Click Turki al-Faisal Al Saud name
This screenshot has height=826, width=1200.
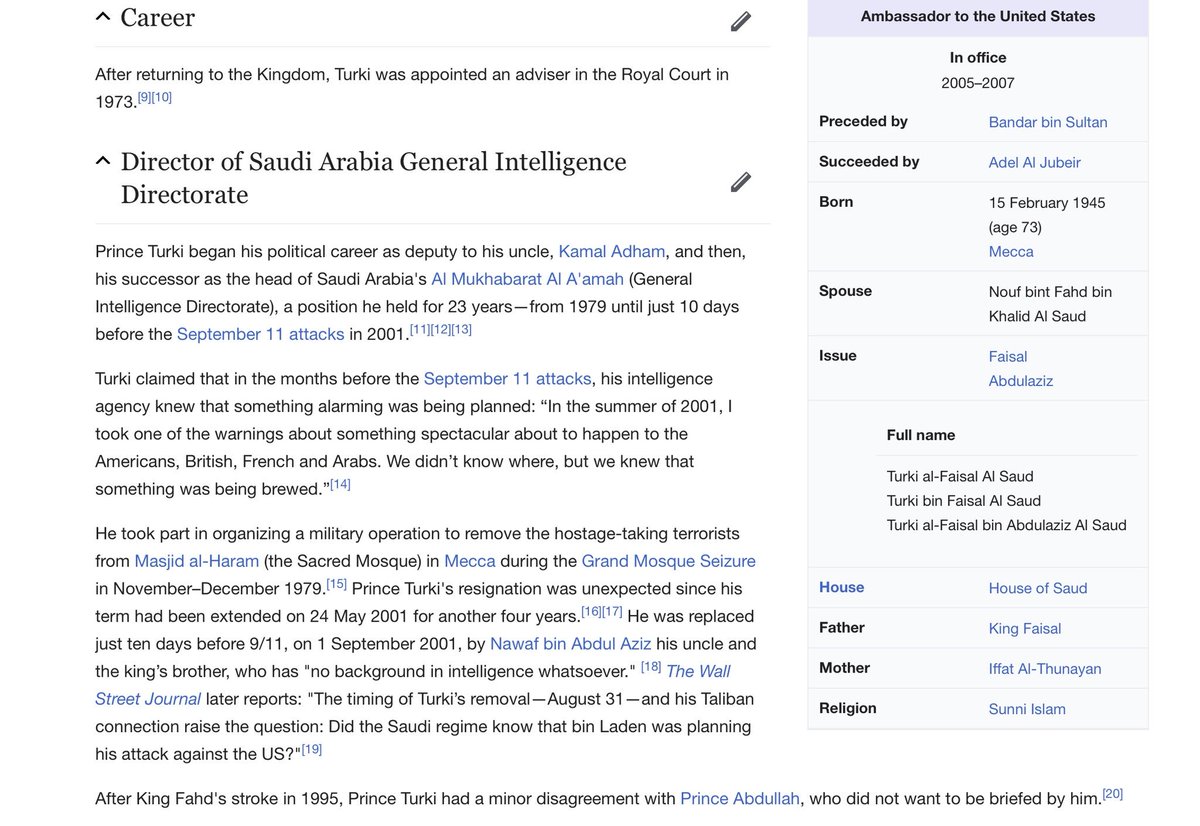click(960, 476)
